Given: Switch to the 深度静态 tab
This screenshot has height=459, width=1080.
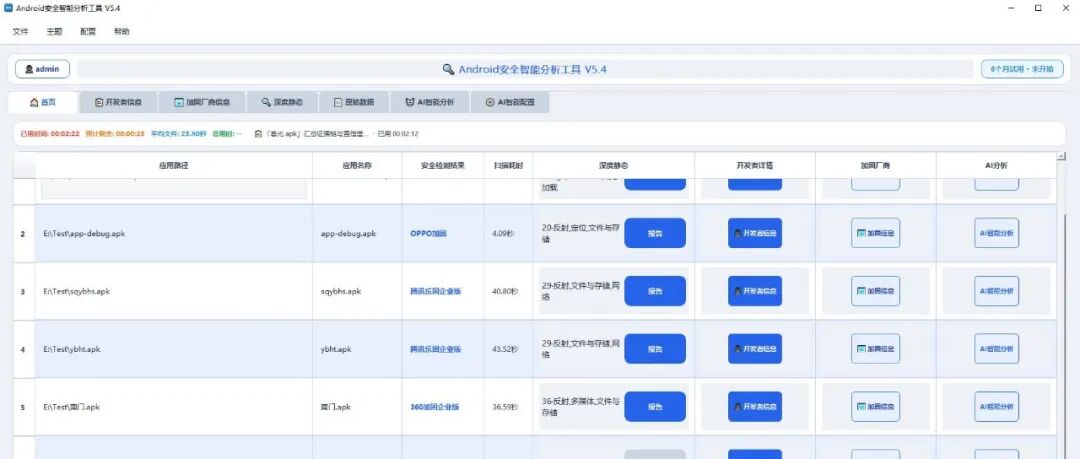Looking at the screenshot, I should (282, 102).
